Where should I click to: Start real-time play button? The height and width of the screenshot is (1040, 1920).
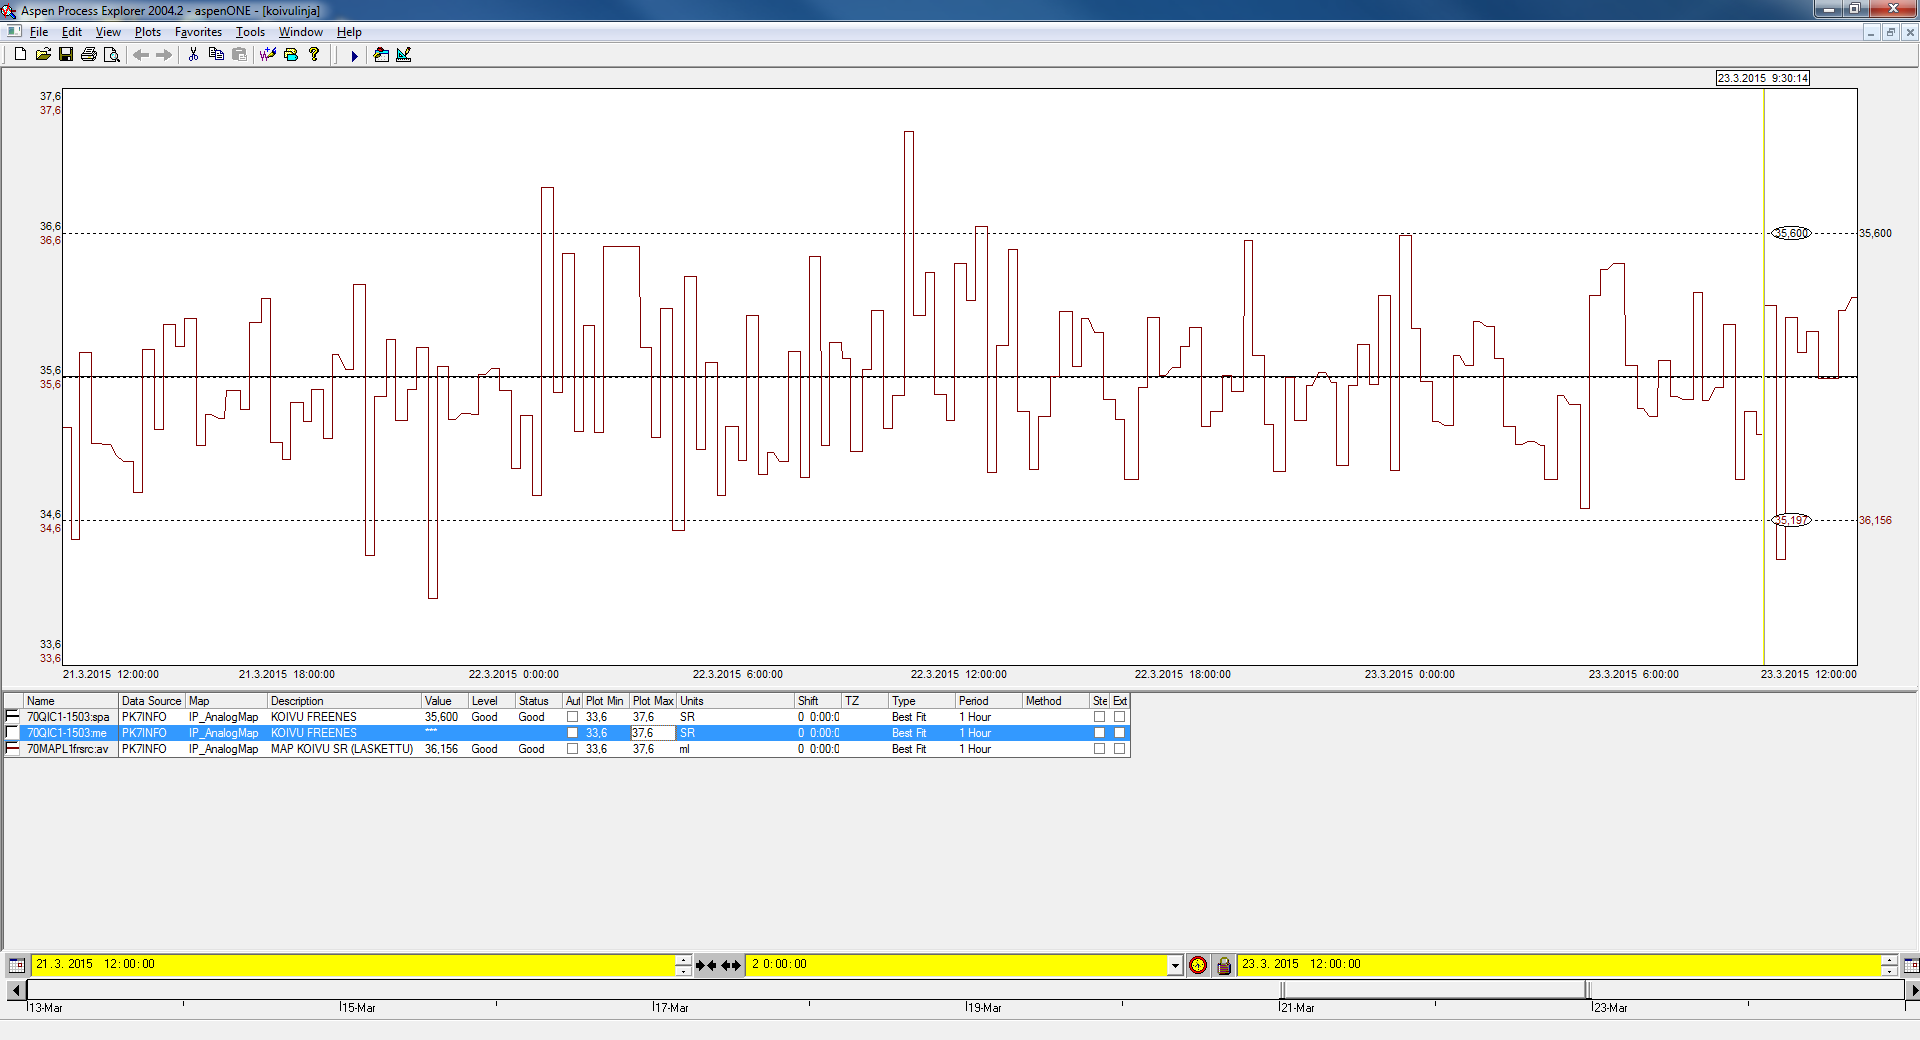click(354, 56)
